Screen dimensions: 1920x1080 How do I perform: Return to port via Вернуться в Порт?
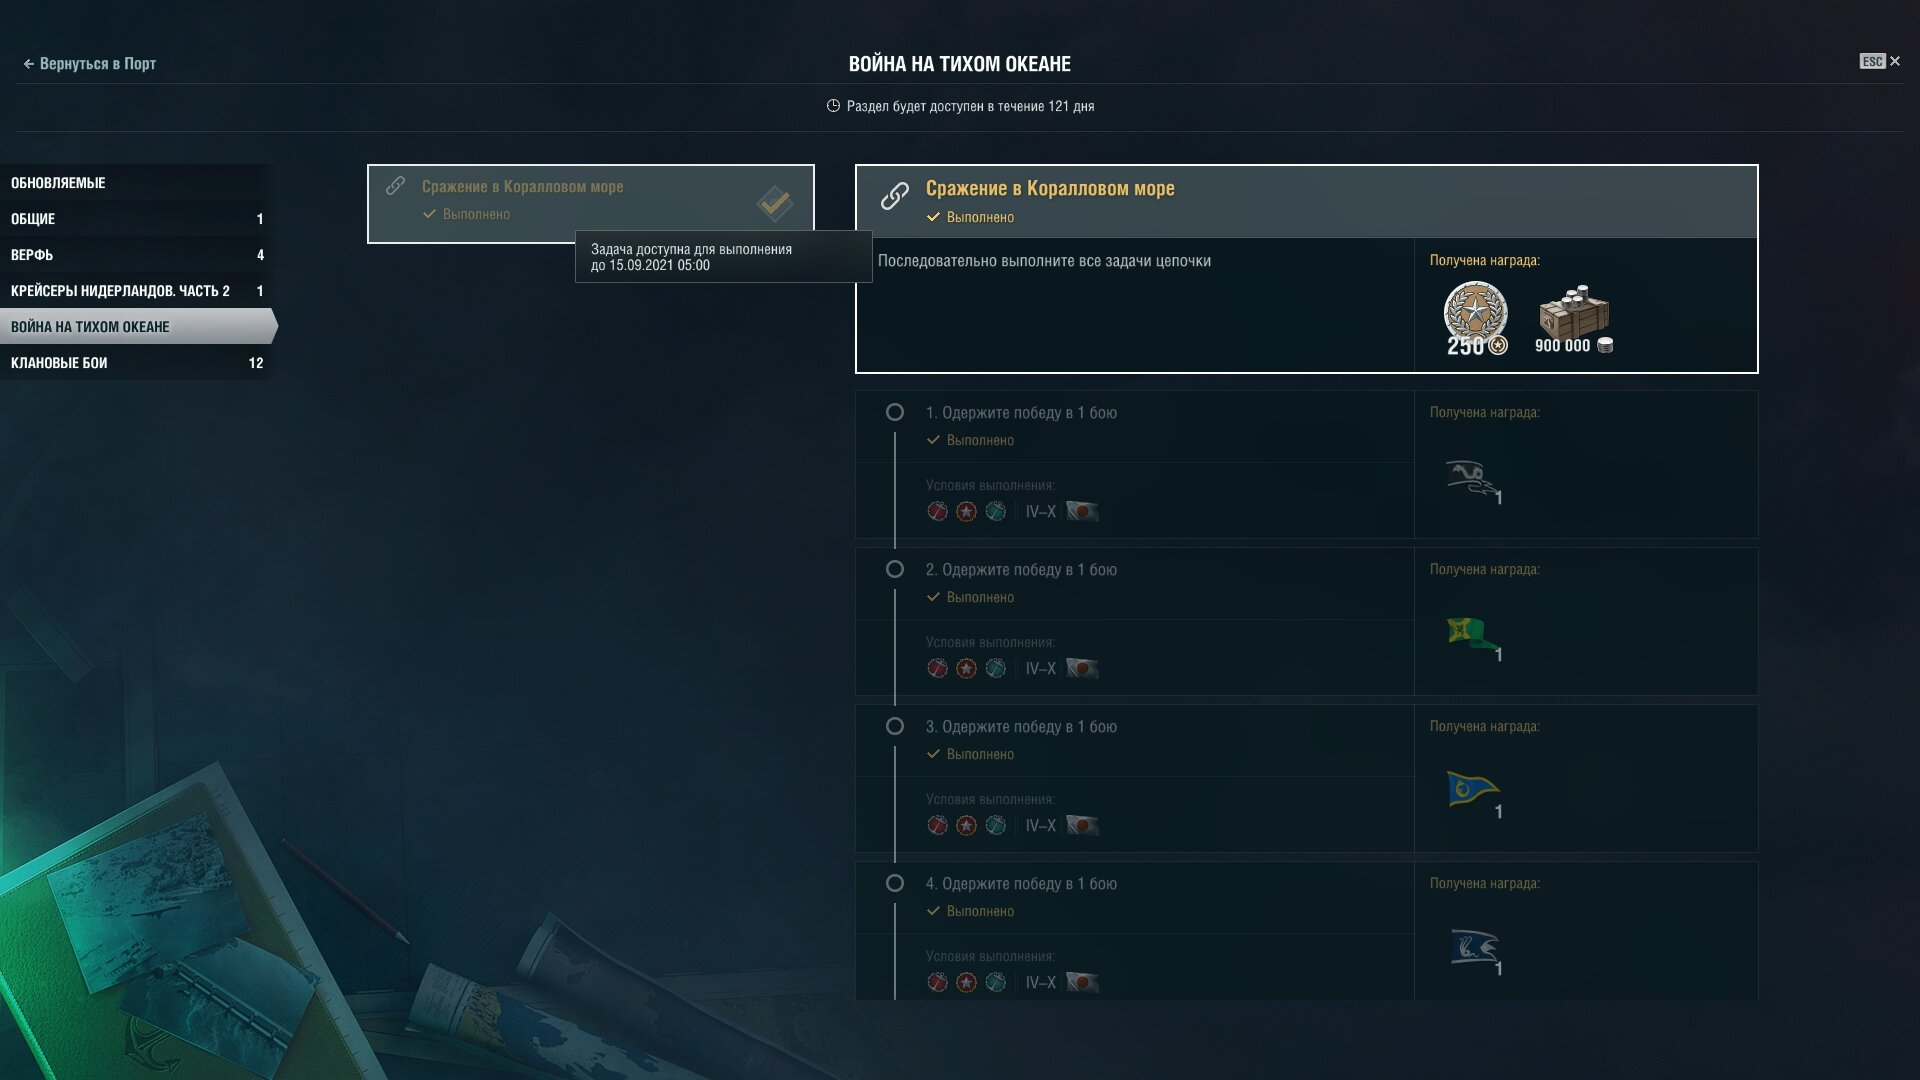[89, 63]
